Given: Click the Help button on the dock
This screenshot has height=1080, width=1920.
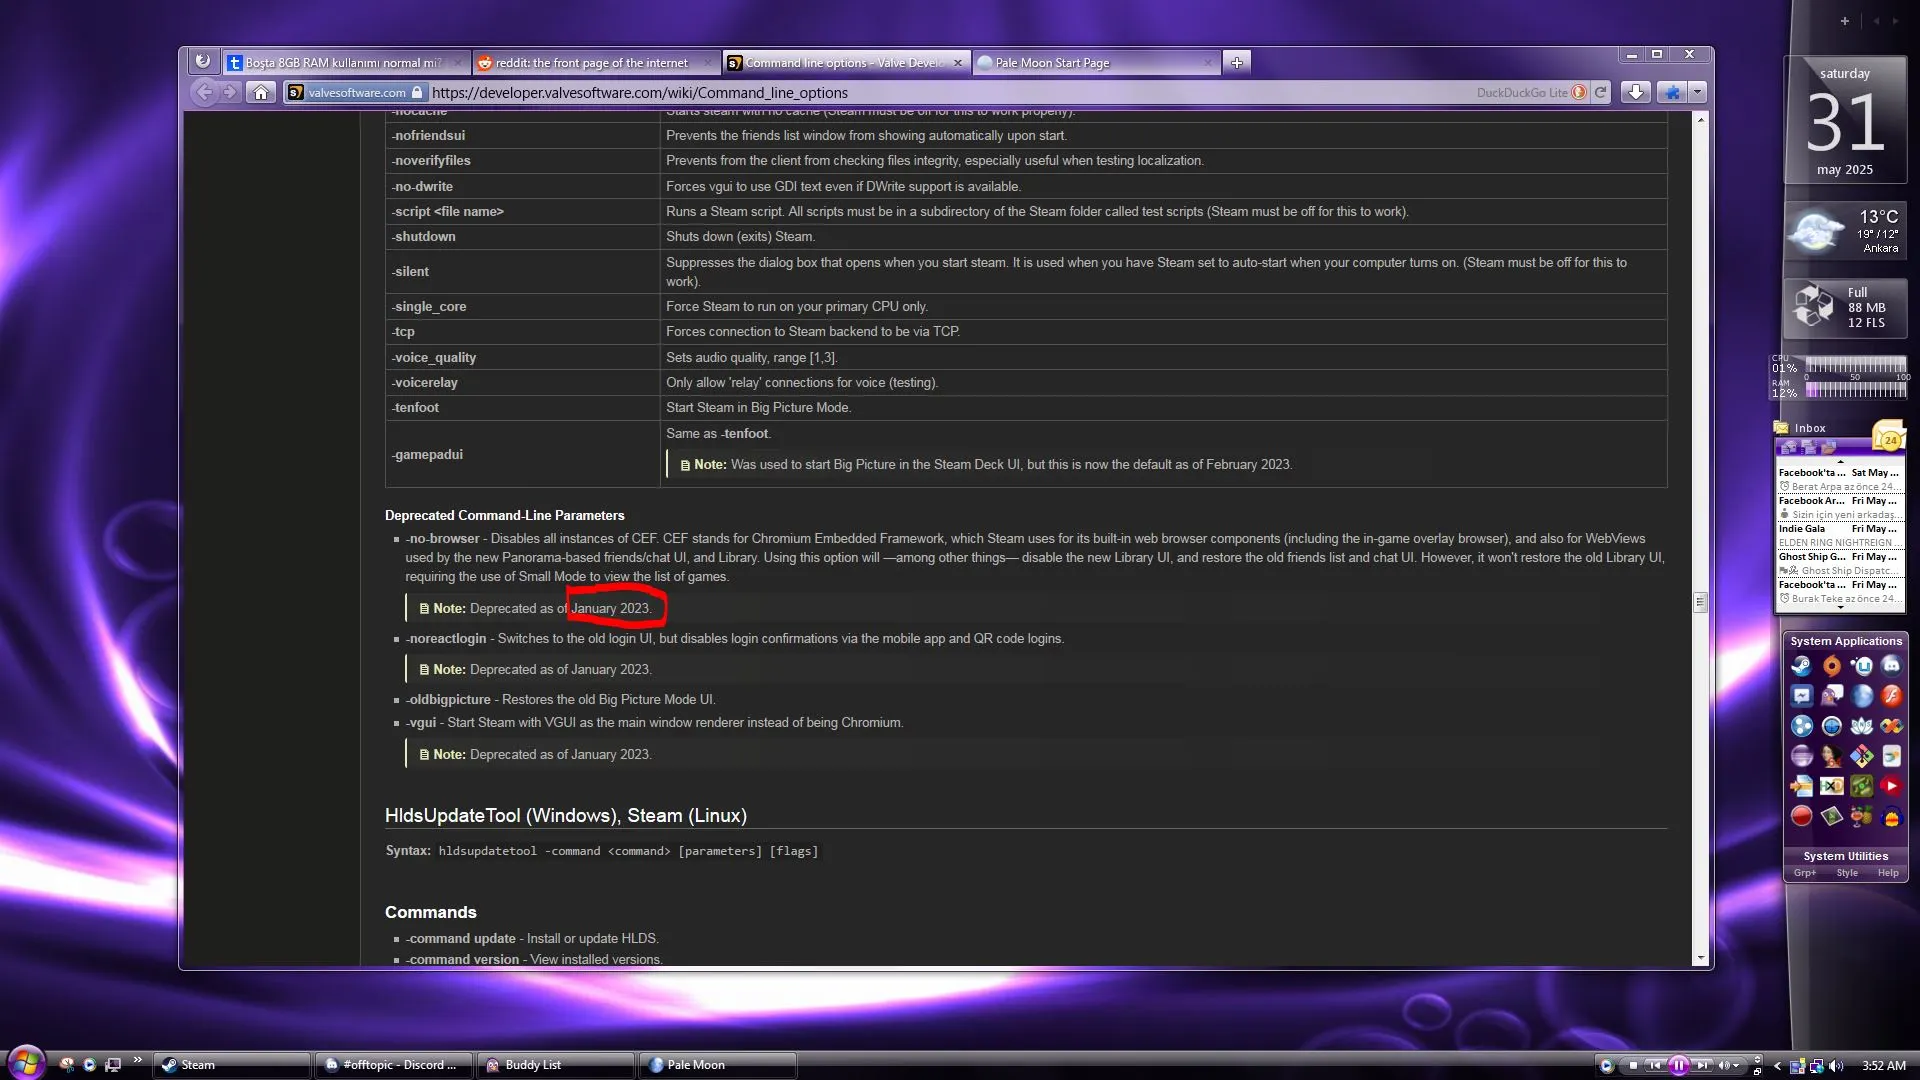Looking at the screenshot, I should pyautogui.click(x=1888, y=873).
